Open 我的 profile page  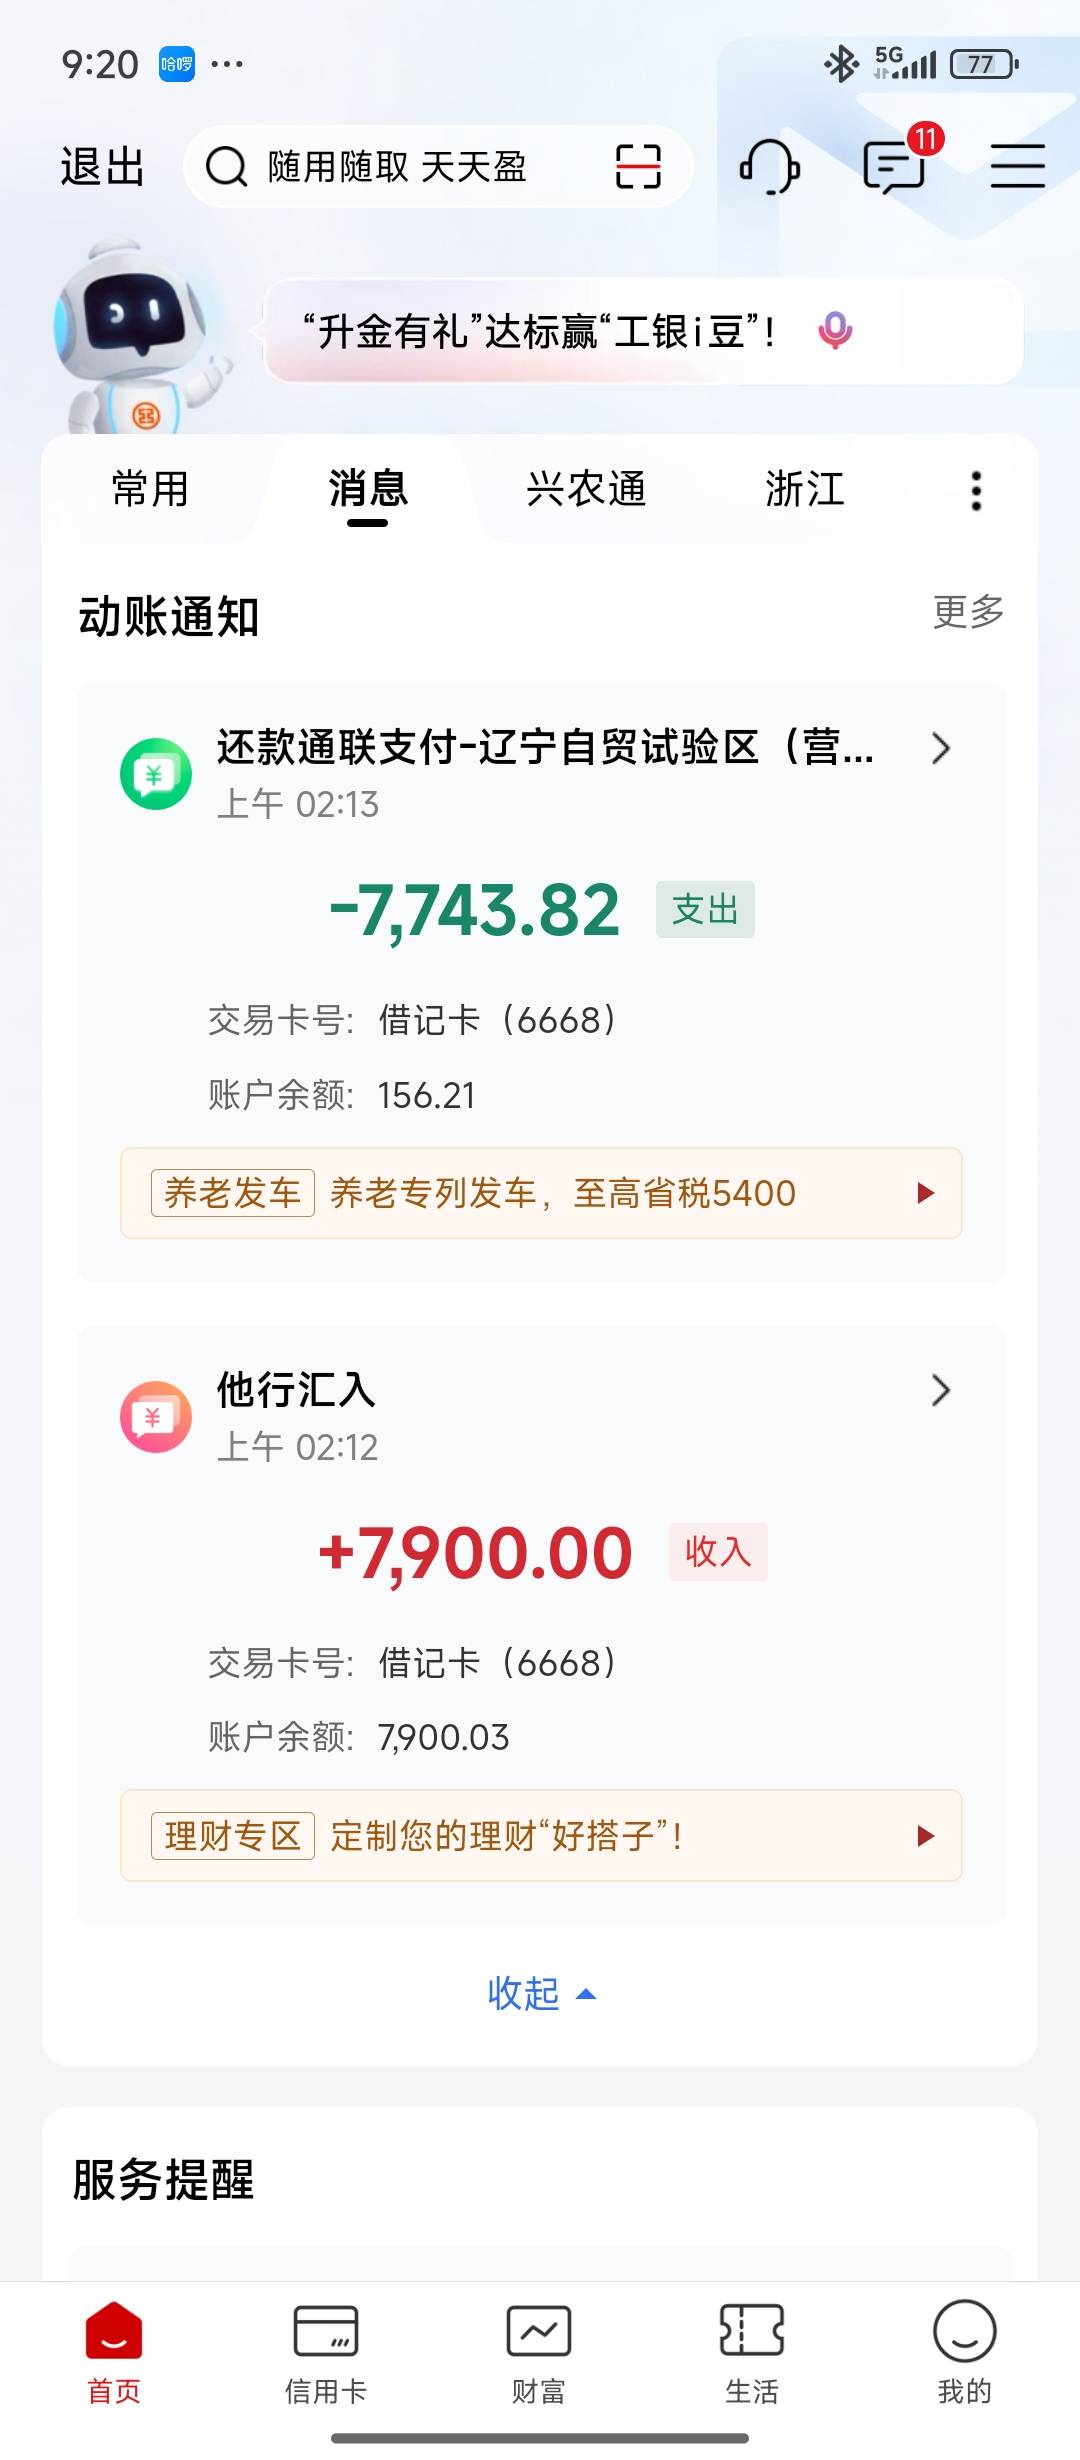[964, 2350]
